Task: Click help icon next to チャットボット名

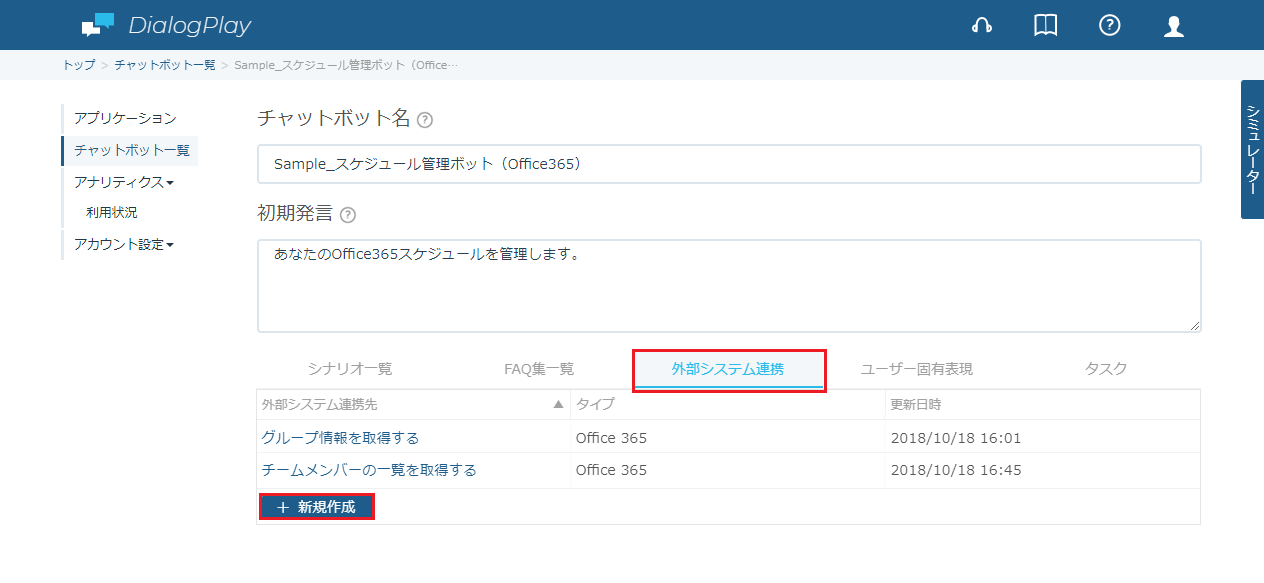Action: (425, 120)
